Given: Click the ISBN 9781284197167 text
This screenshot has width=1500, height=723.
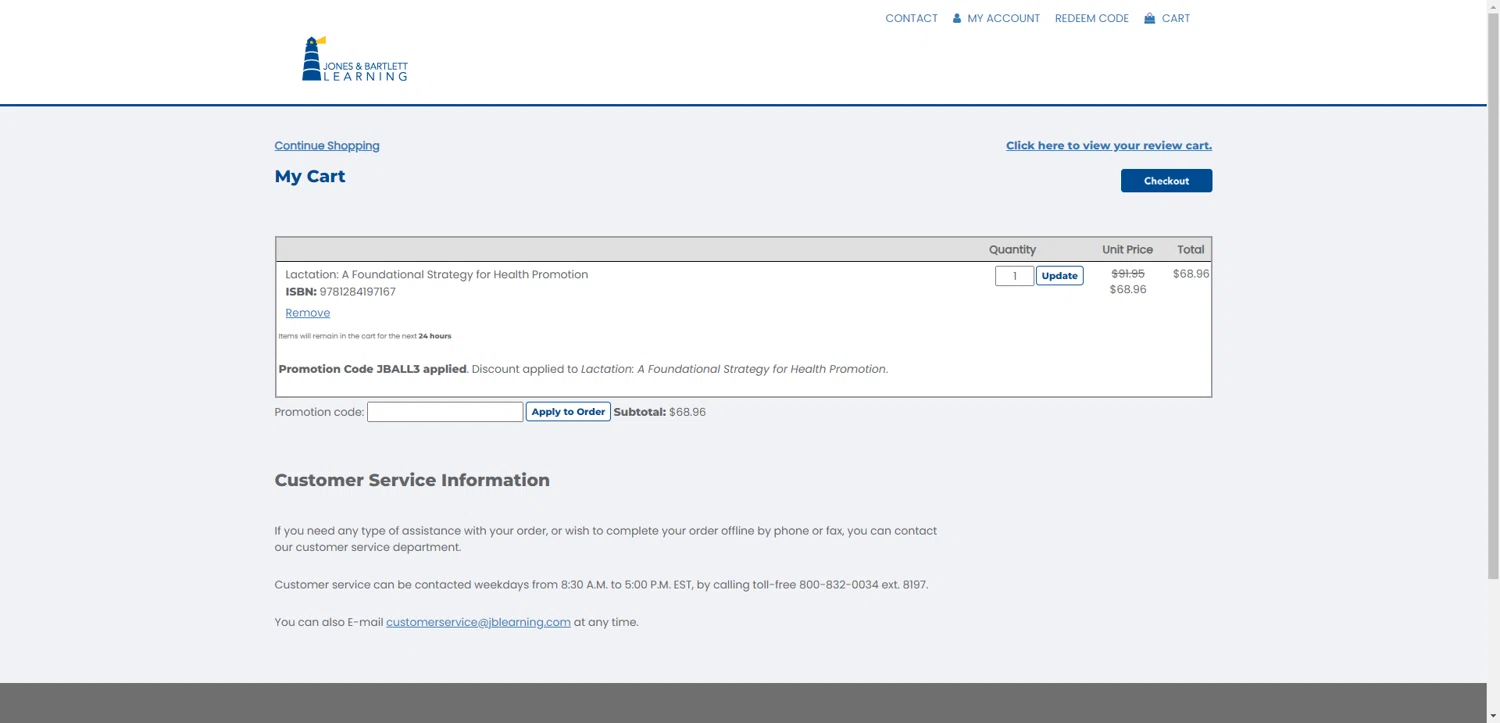Looking at the screenshot, I should point(340,292).
